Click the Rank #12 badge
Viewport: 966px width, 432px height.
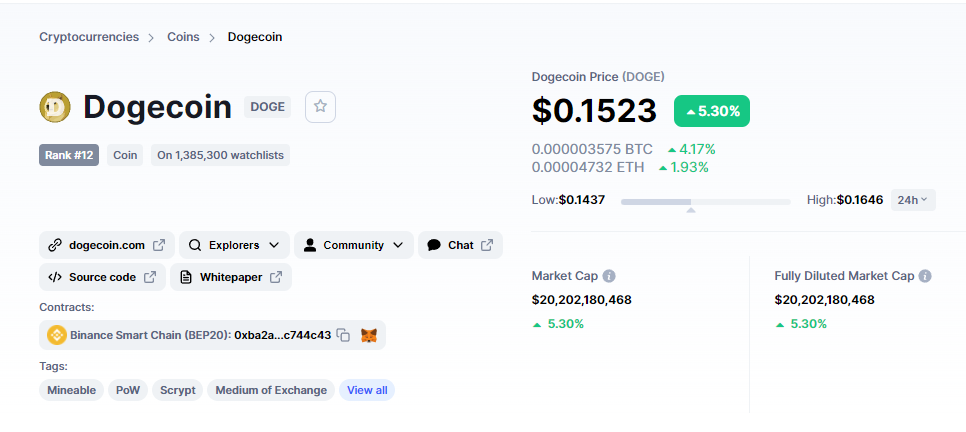69,155
